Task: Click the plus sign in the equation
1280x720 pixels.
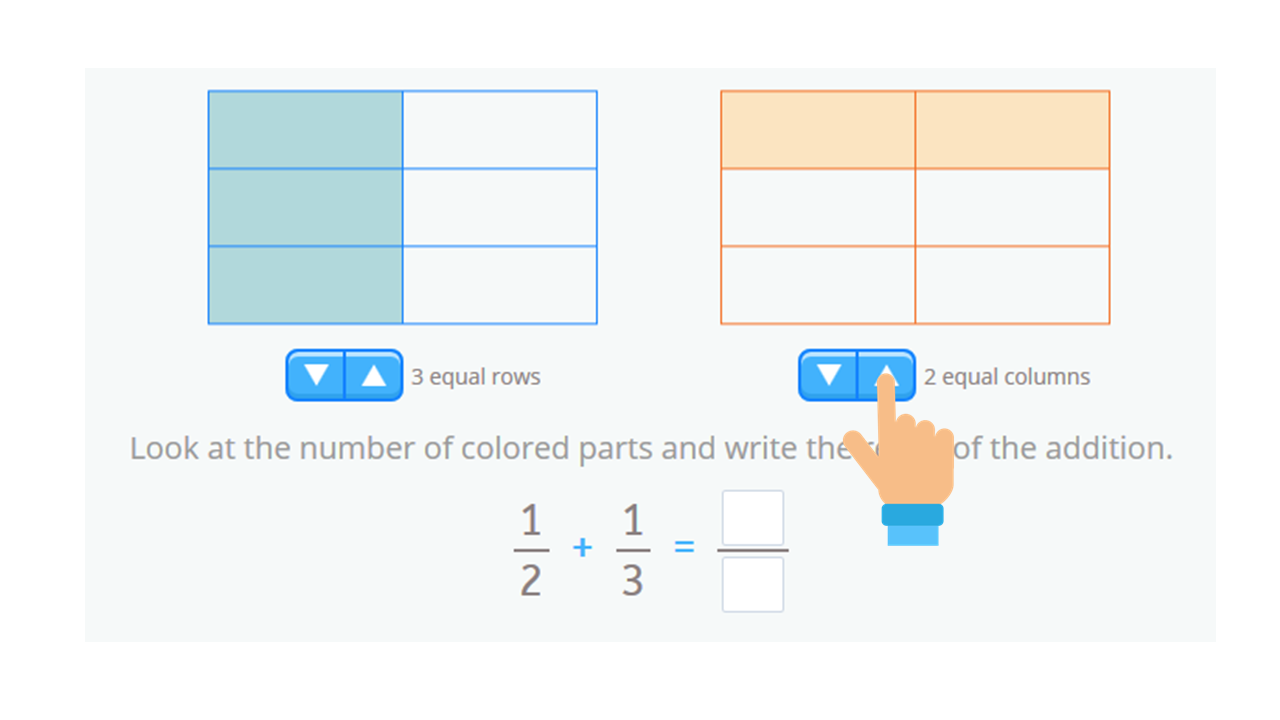Action: point(581,548)
